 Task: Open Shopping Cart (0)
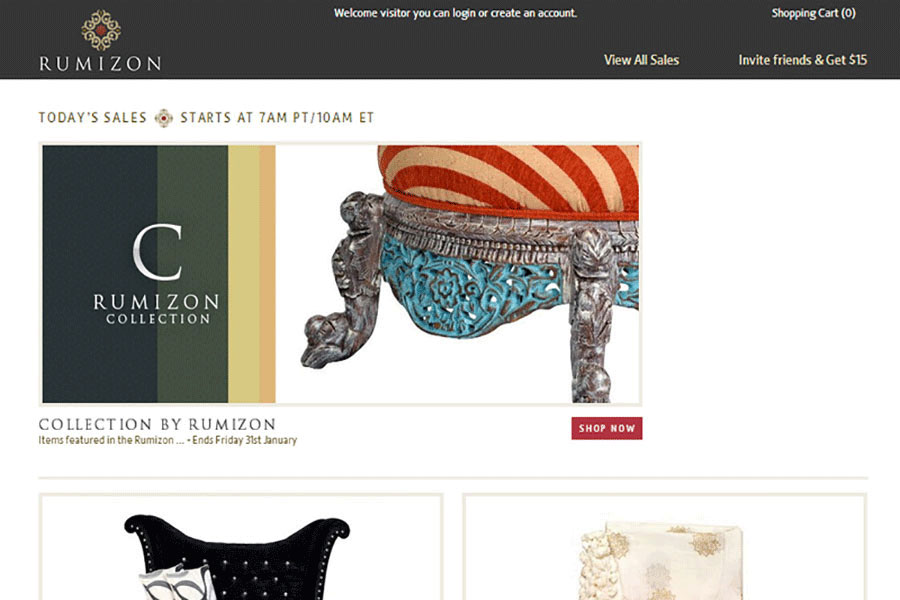pos(813,13)
